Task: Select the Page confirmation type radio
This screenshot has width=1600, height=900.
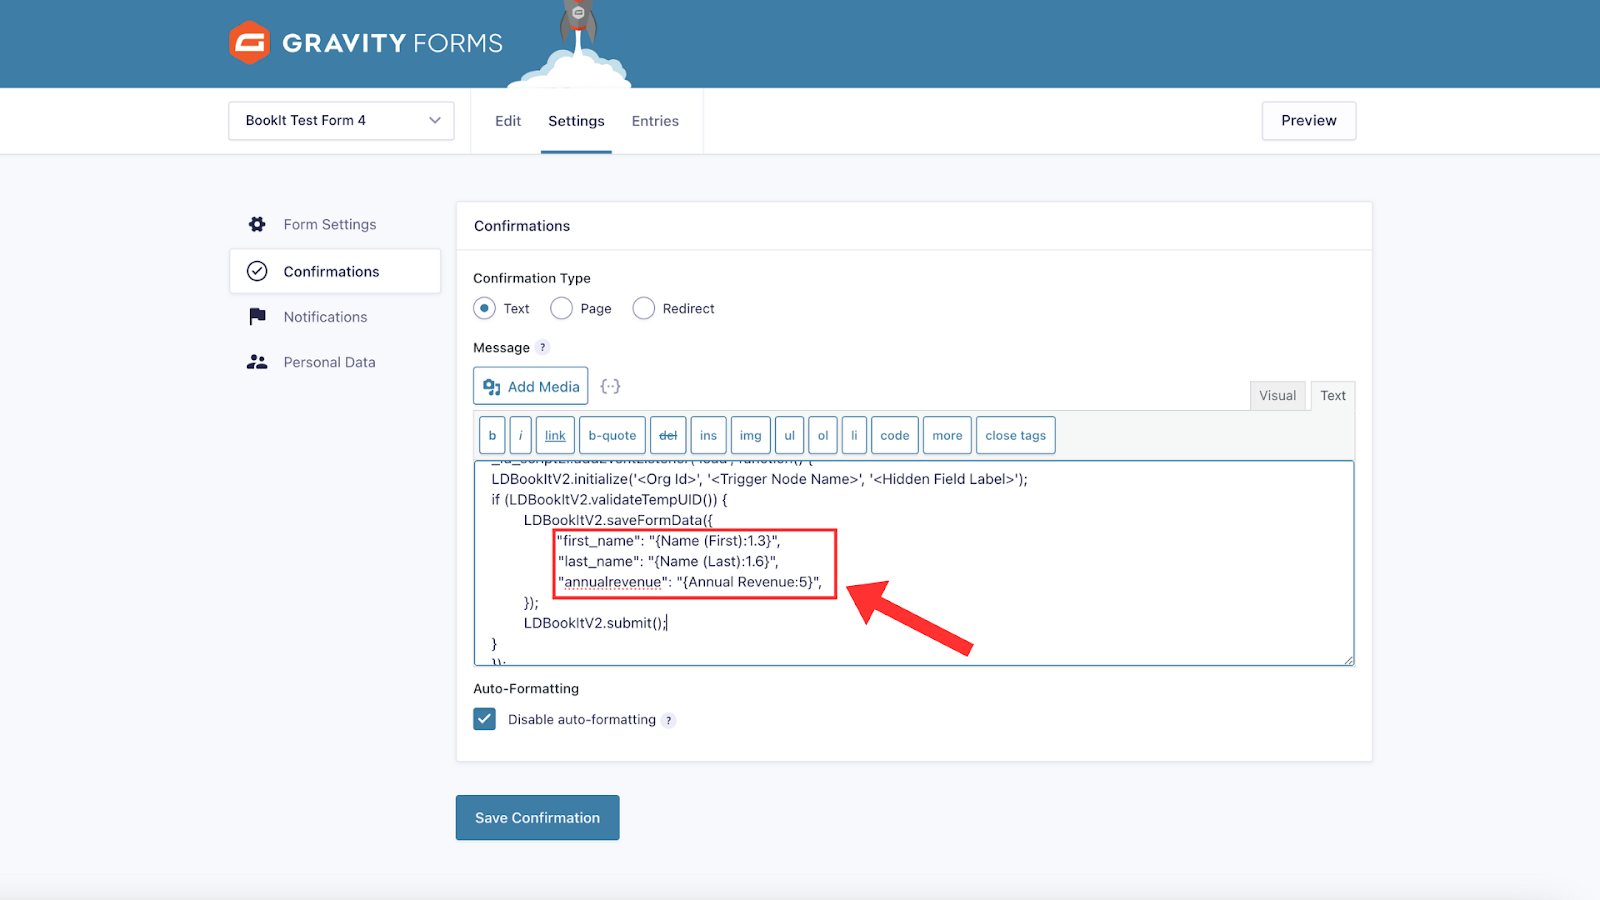Action: (x=562, y=309)
